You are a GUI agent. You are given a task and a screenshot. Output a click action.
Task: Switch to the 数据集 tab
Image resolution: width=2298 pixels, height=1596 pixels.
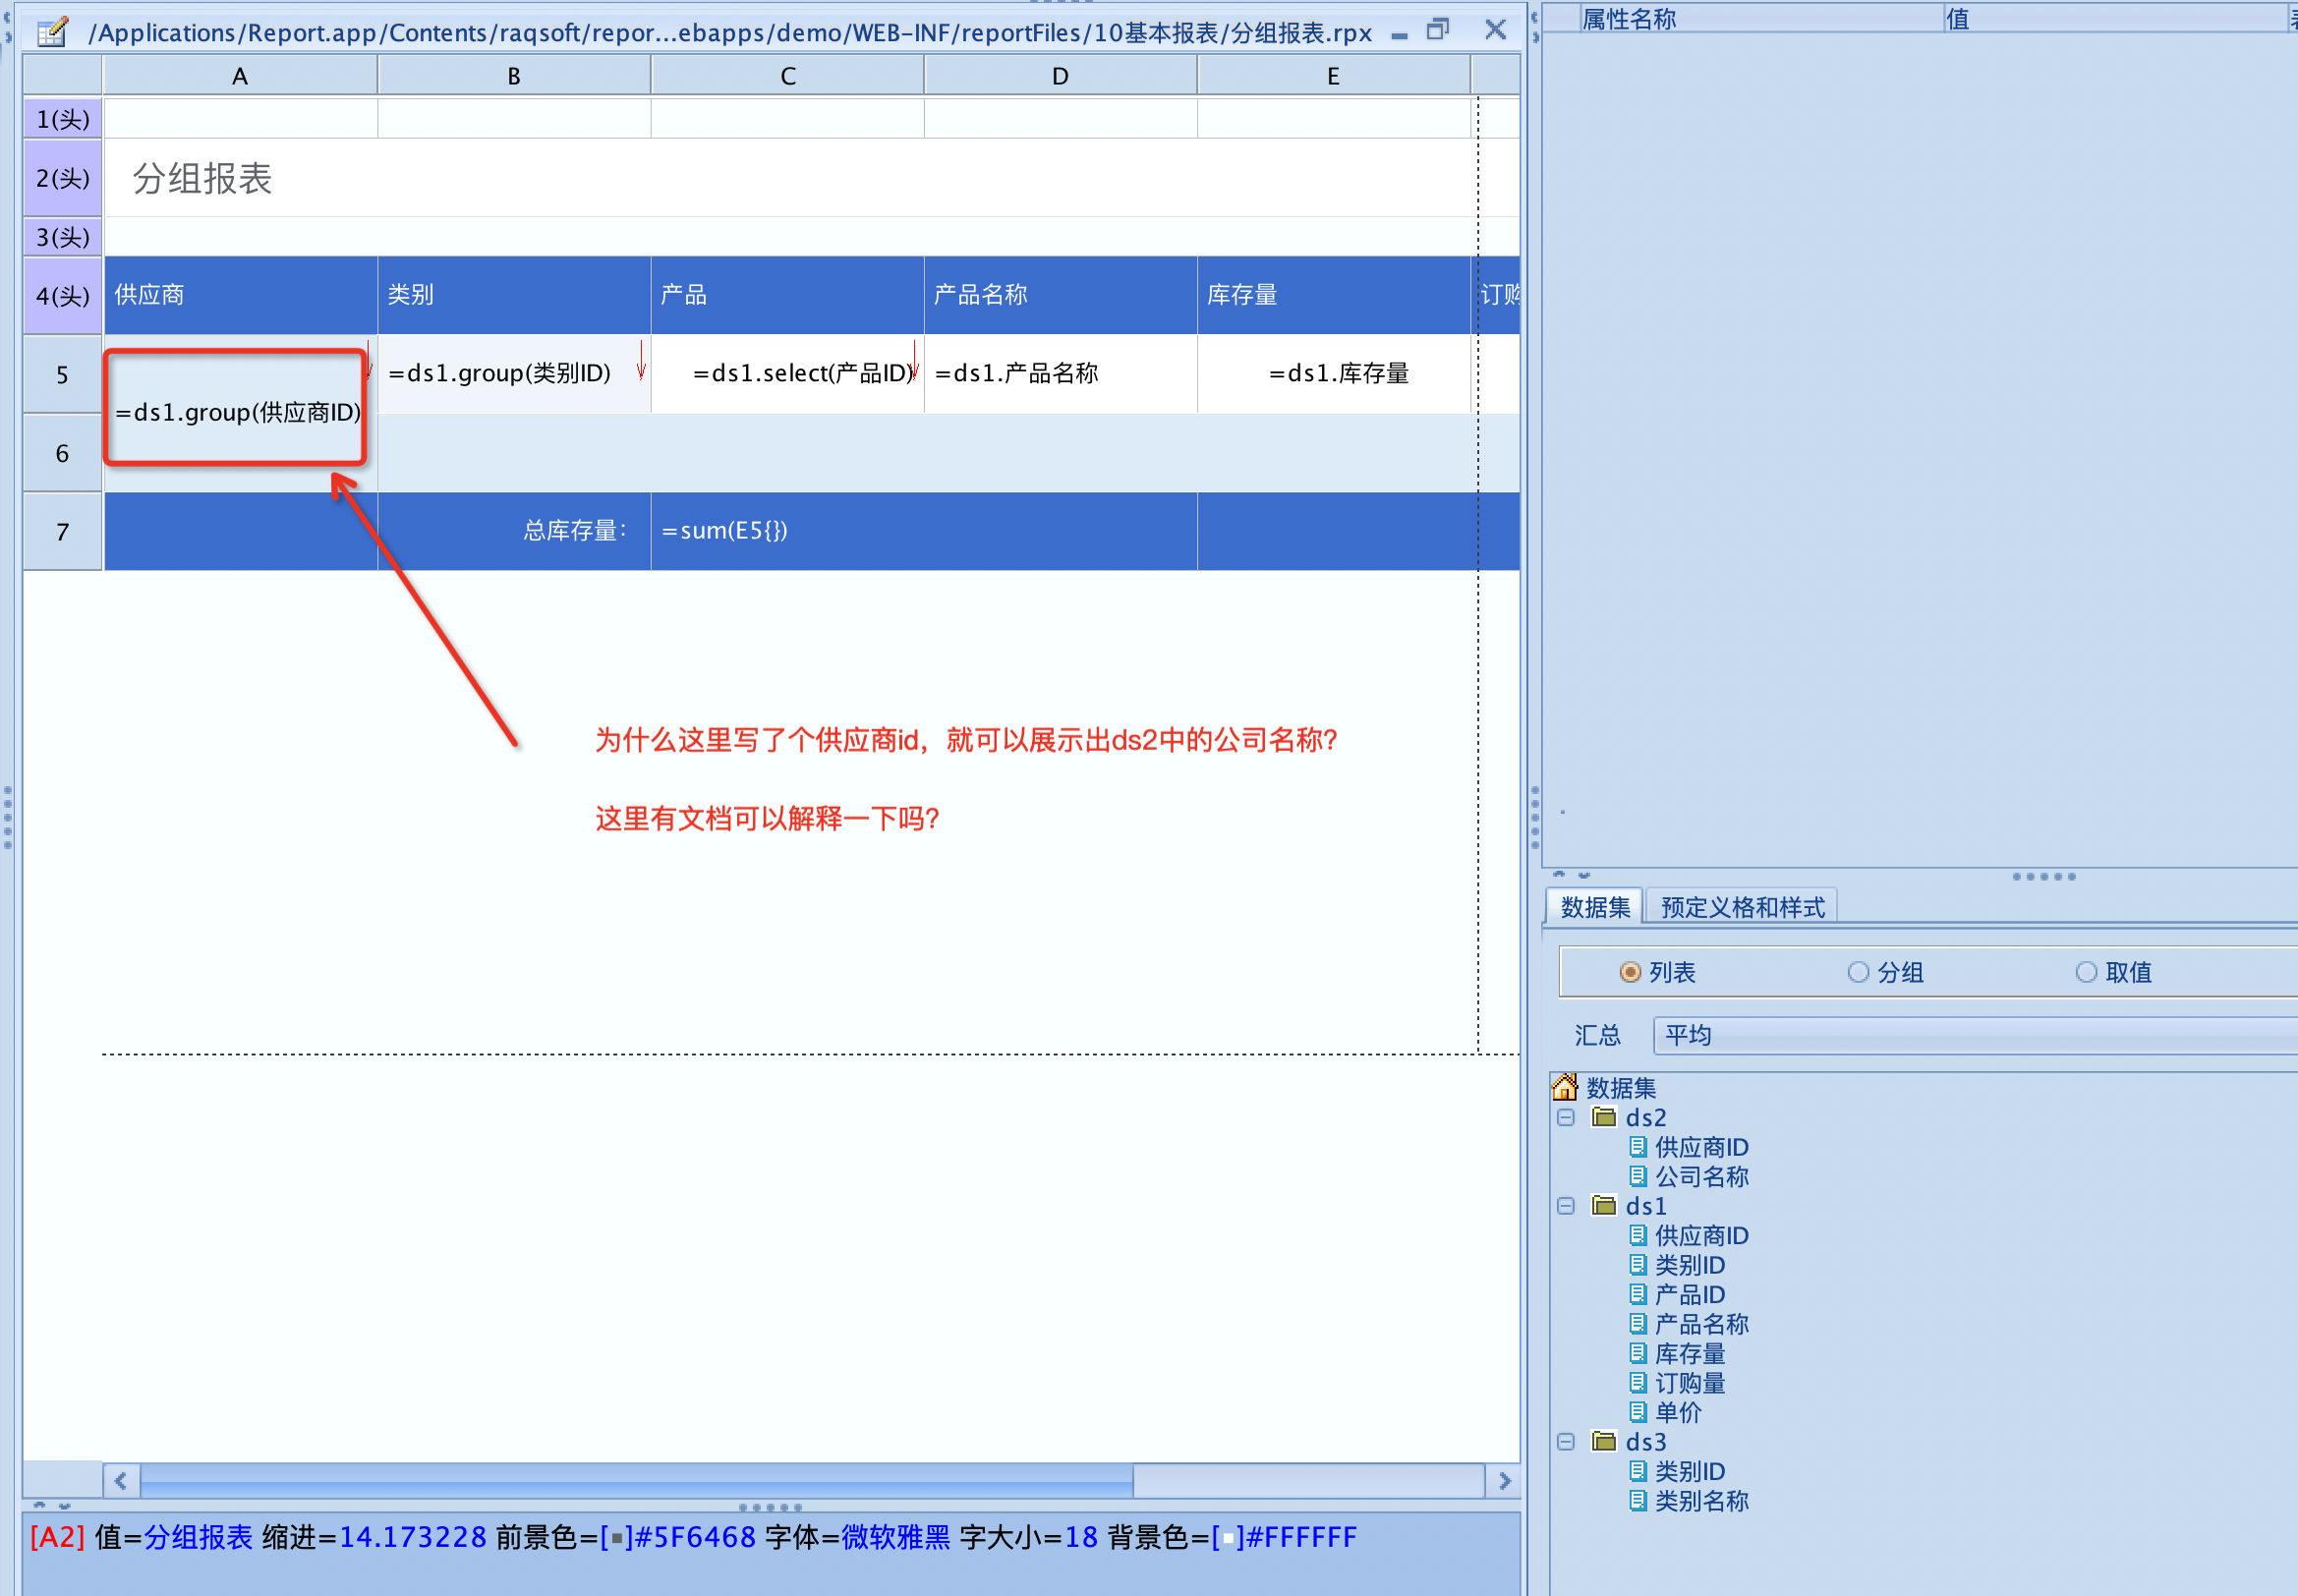click(x=1594, y=907)
